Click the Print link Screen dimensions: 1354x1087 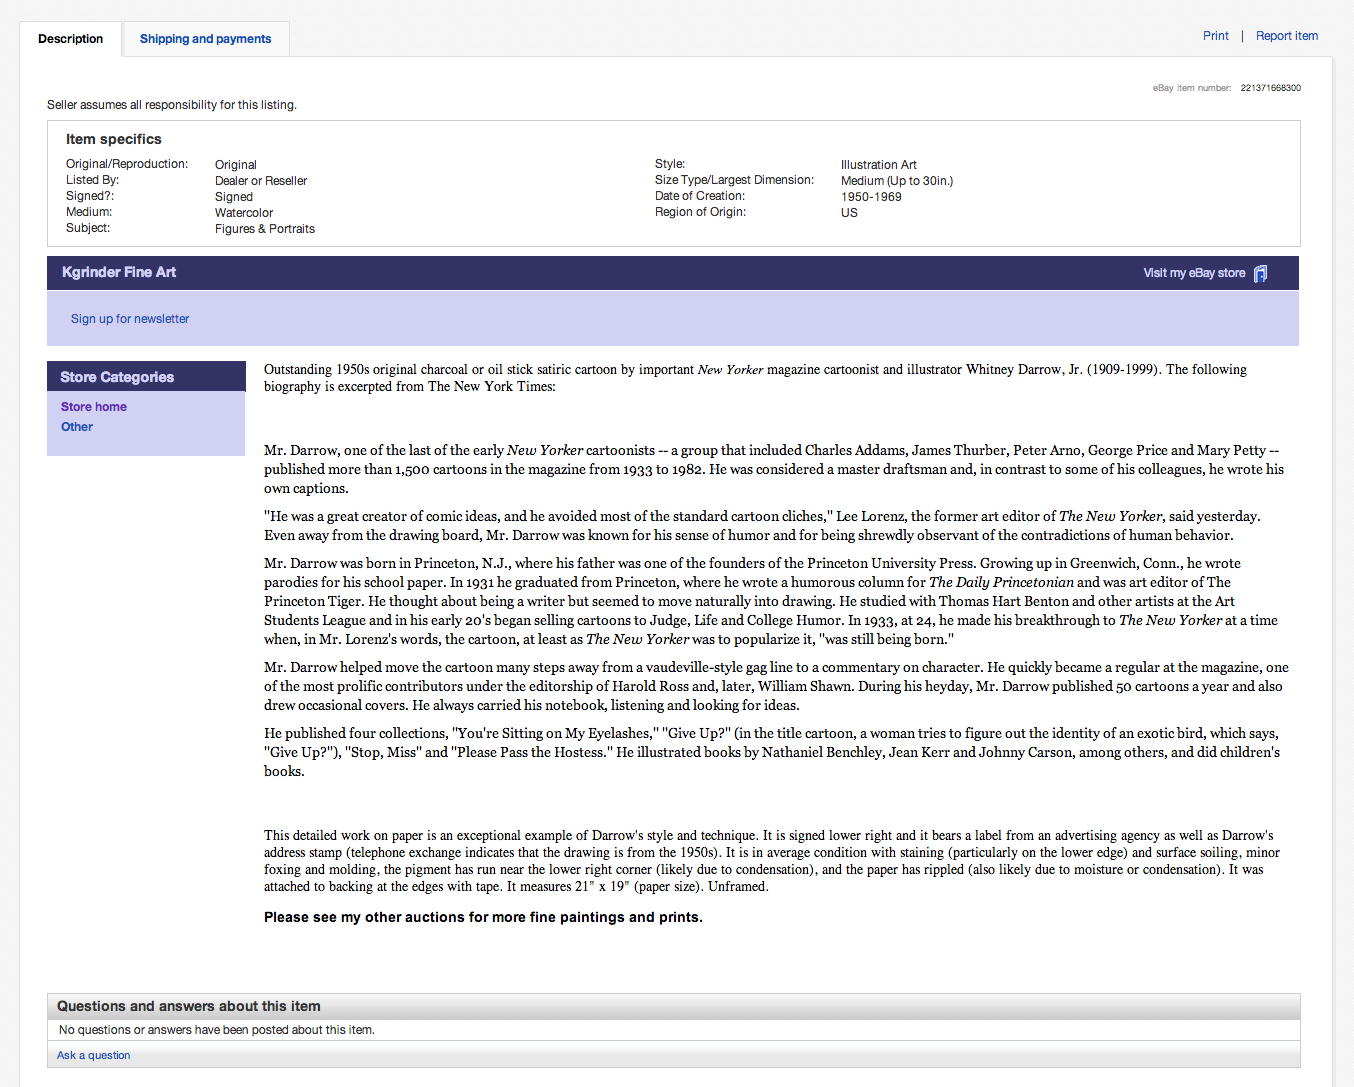[x=1215, y=36]
